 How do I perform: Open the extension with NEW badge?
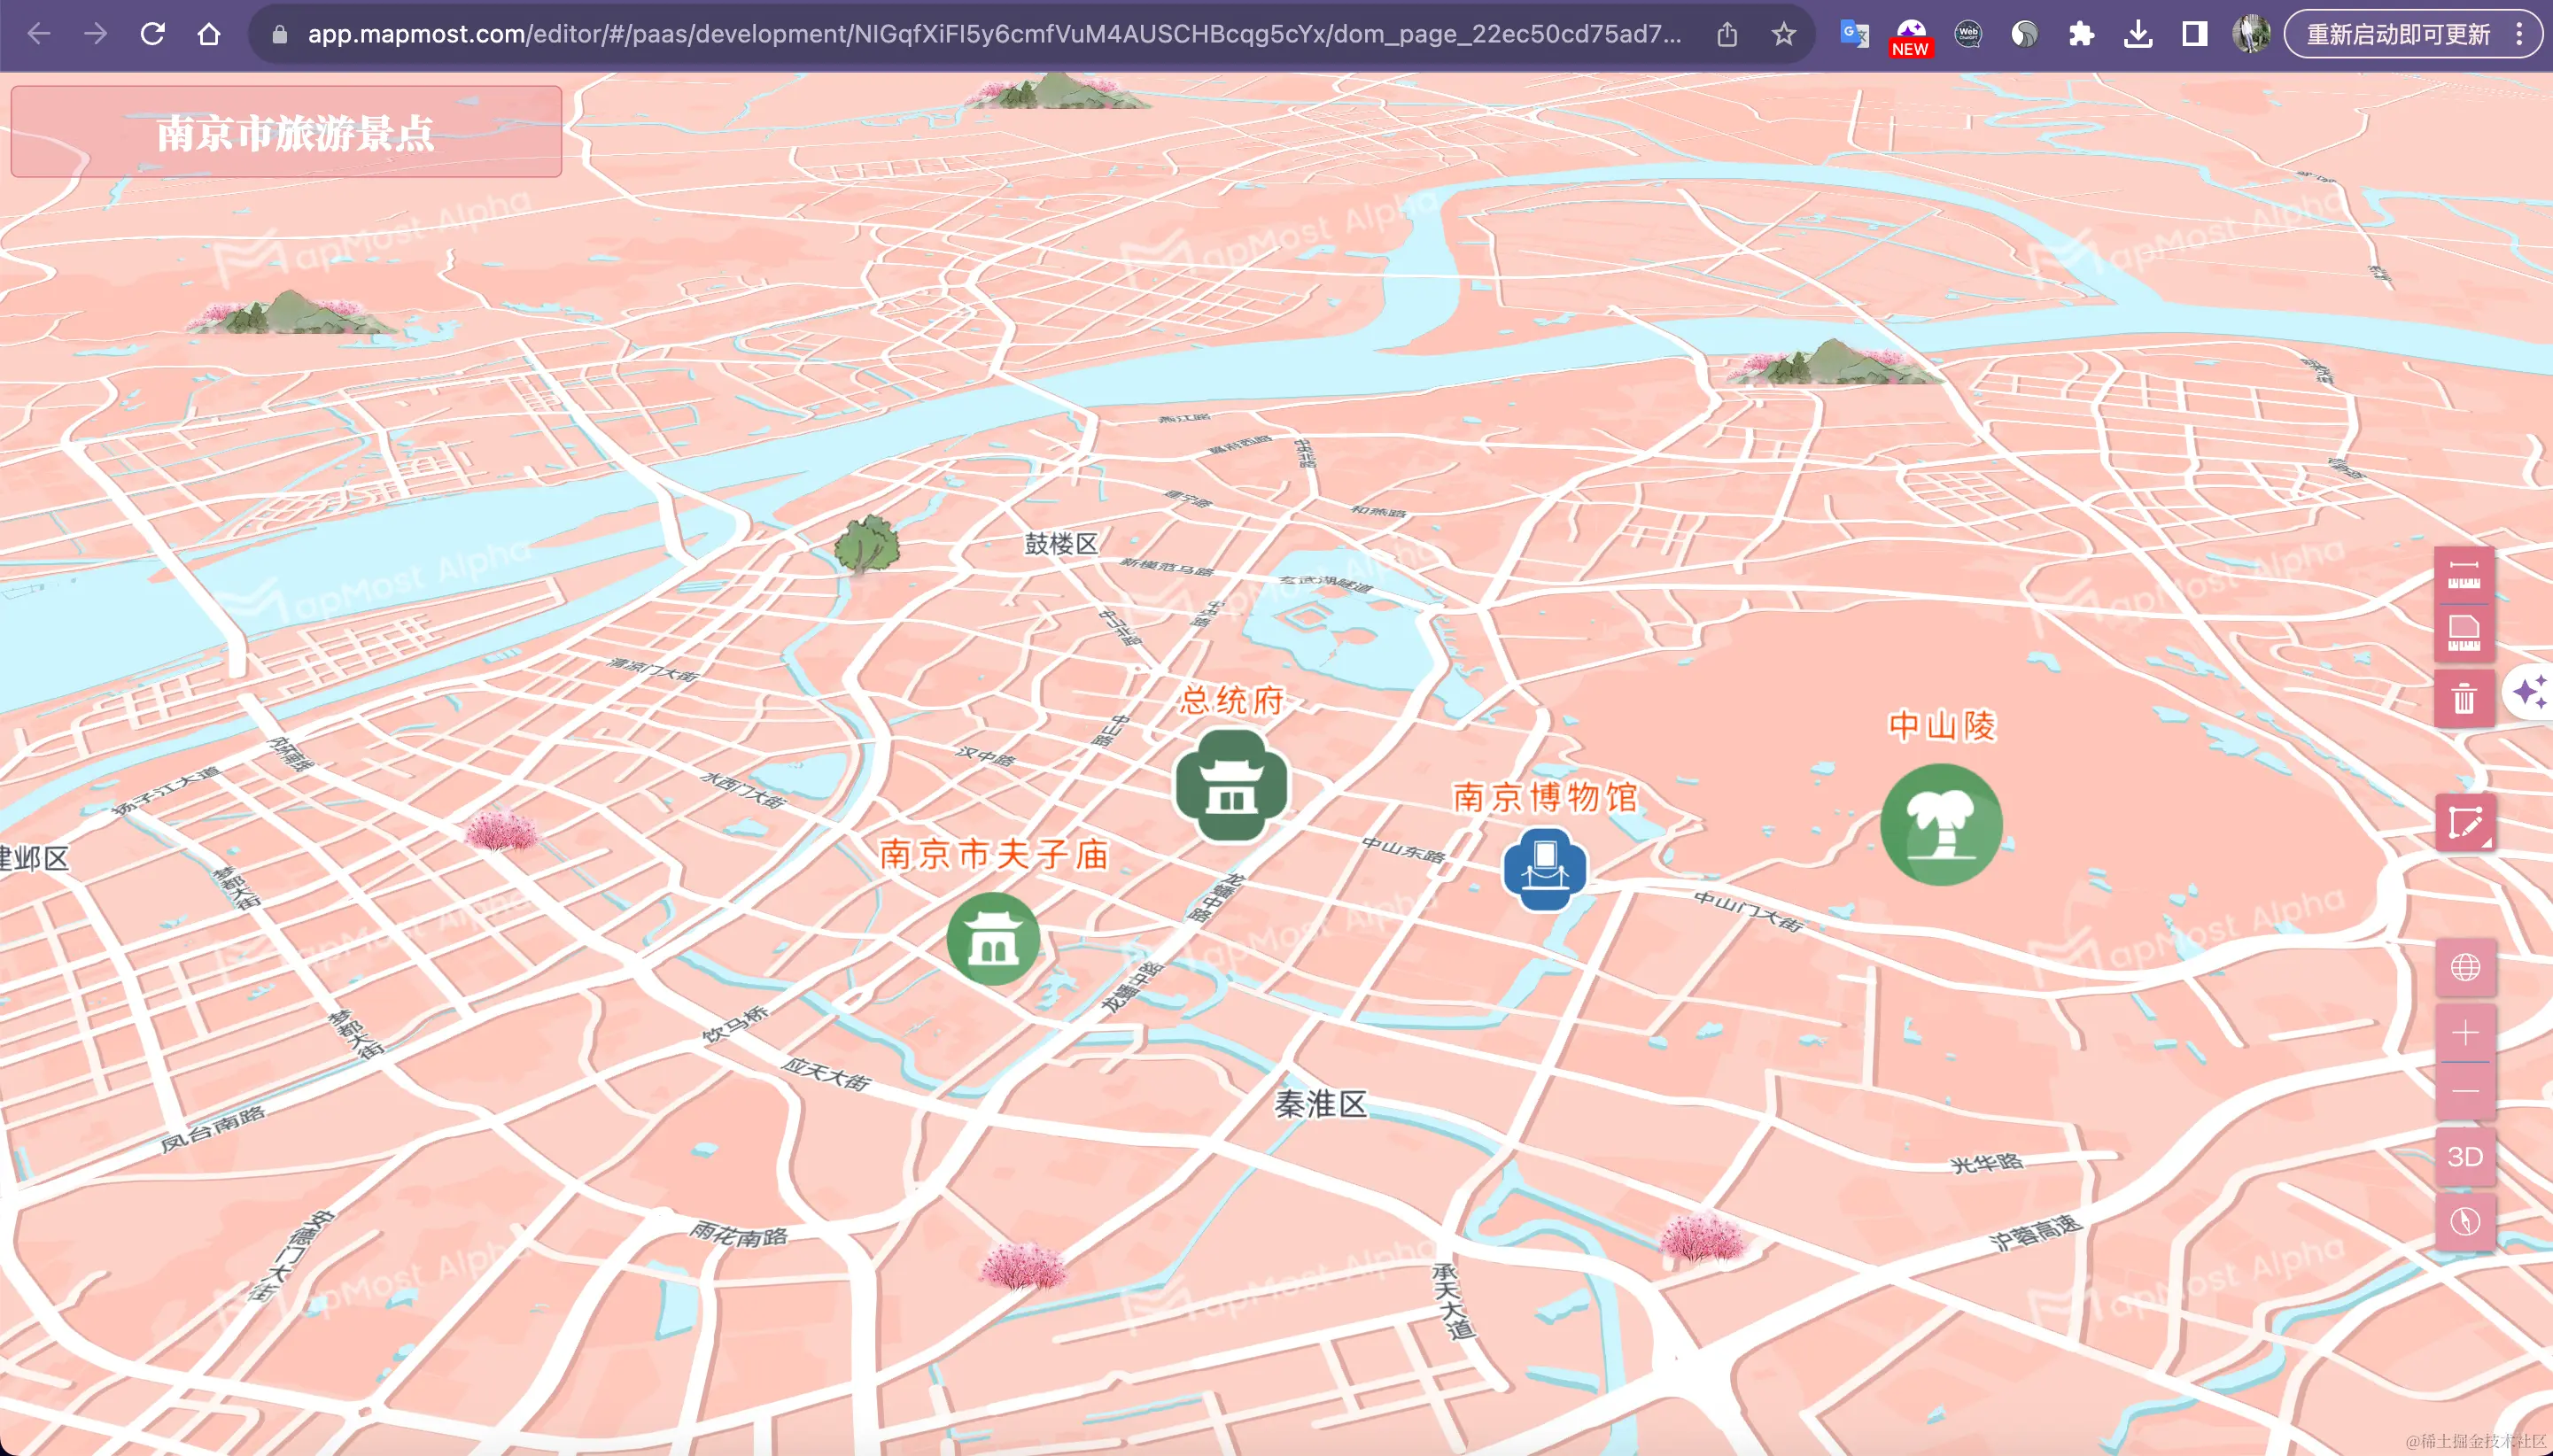1911,36
